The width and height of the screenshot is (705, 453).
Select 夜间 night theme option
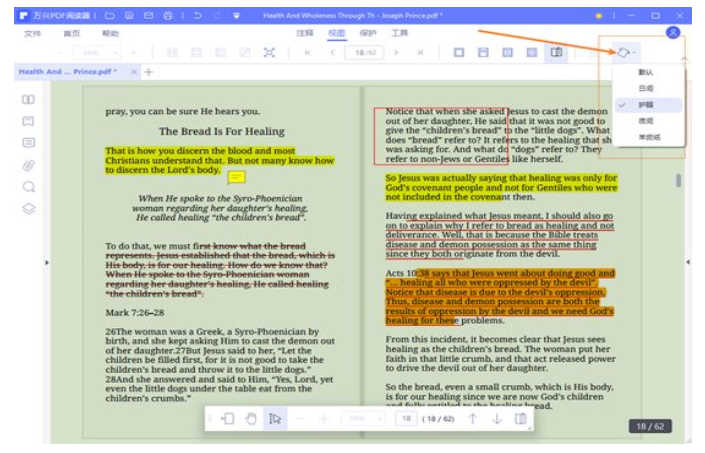point(645,120)
